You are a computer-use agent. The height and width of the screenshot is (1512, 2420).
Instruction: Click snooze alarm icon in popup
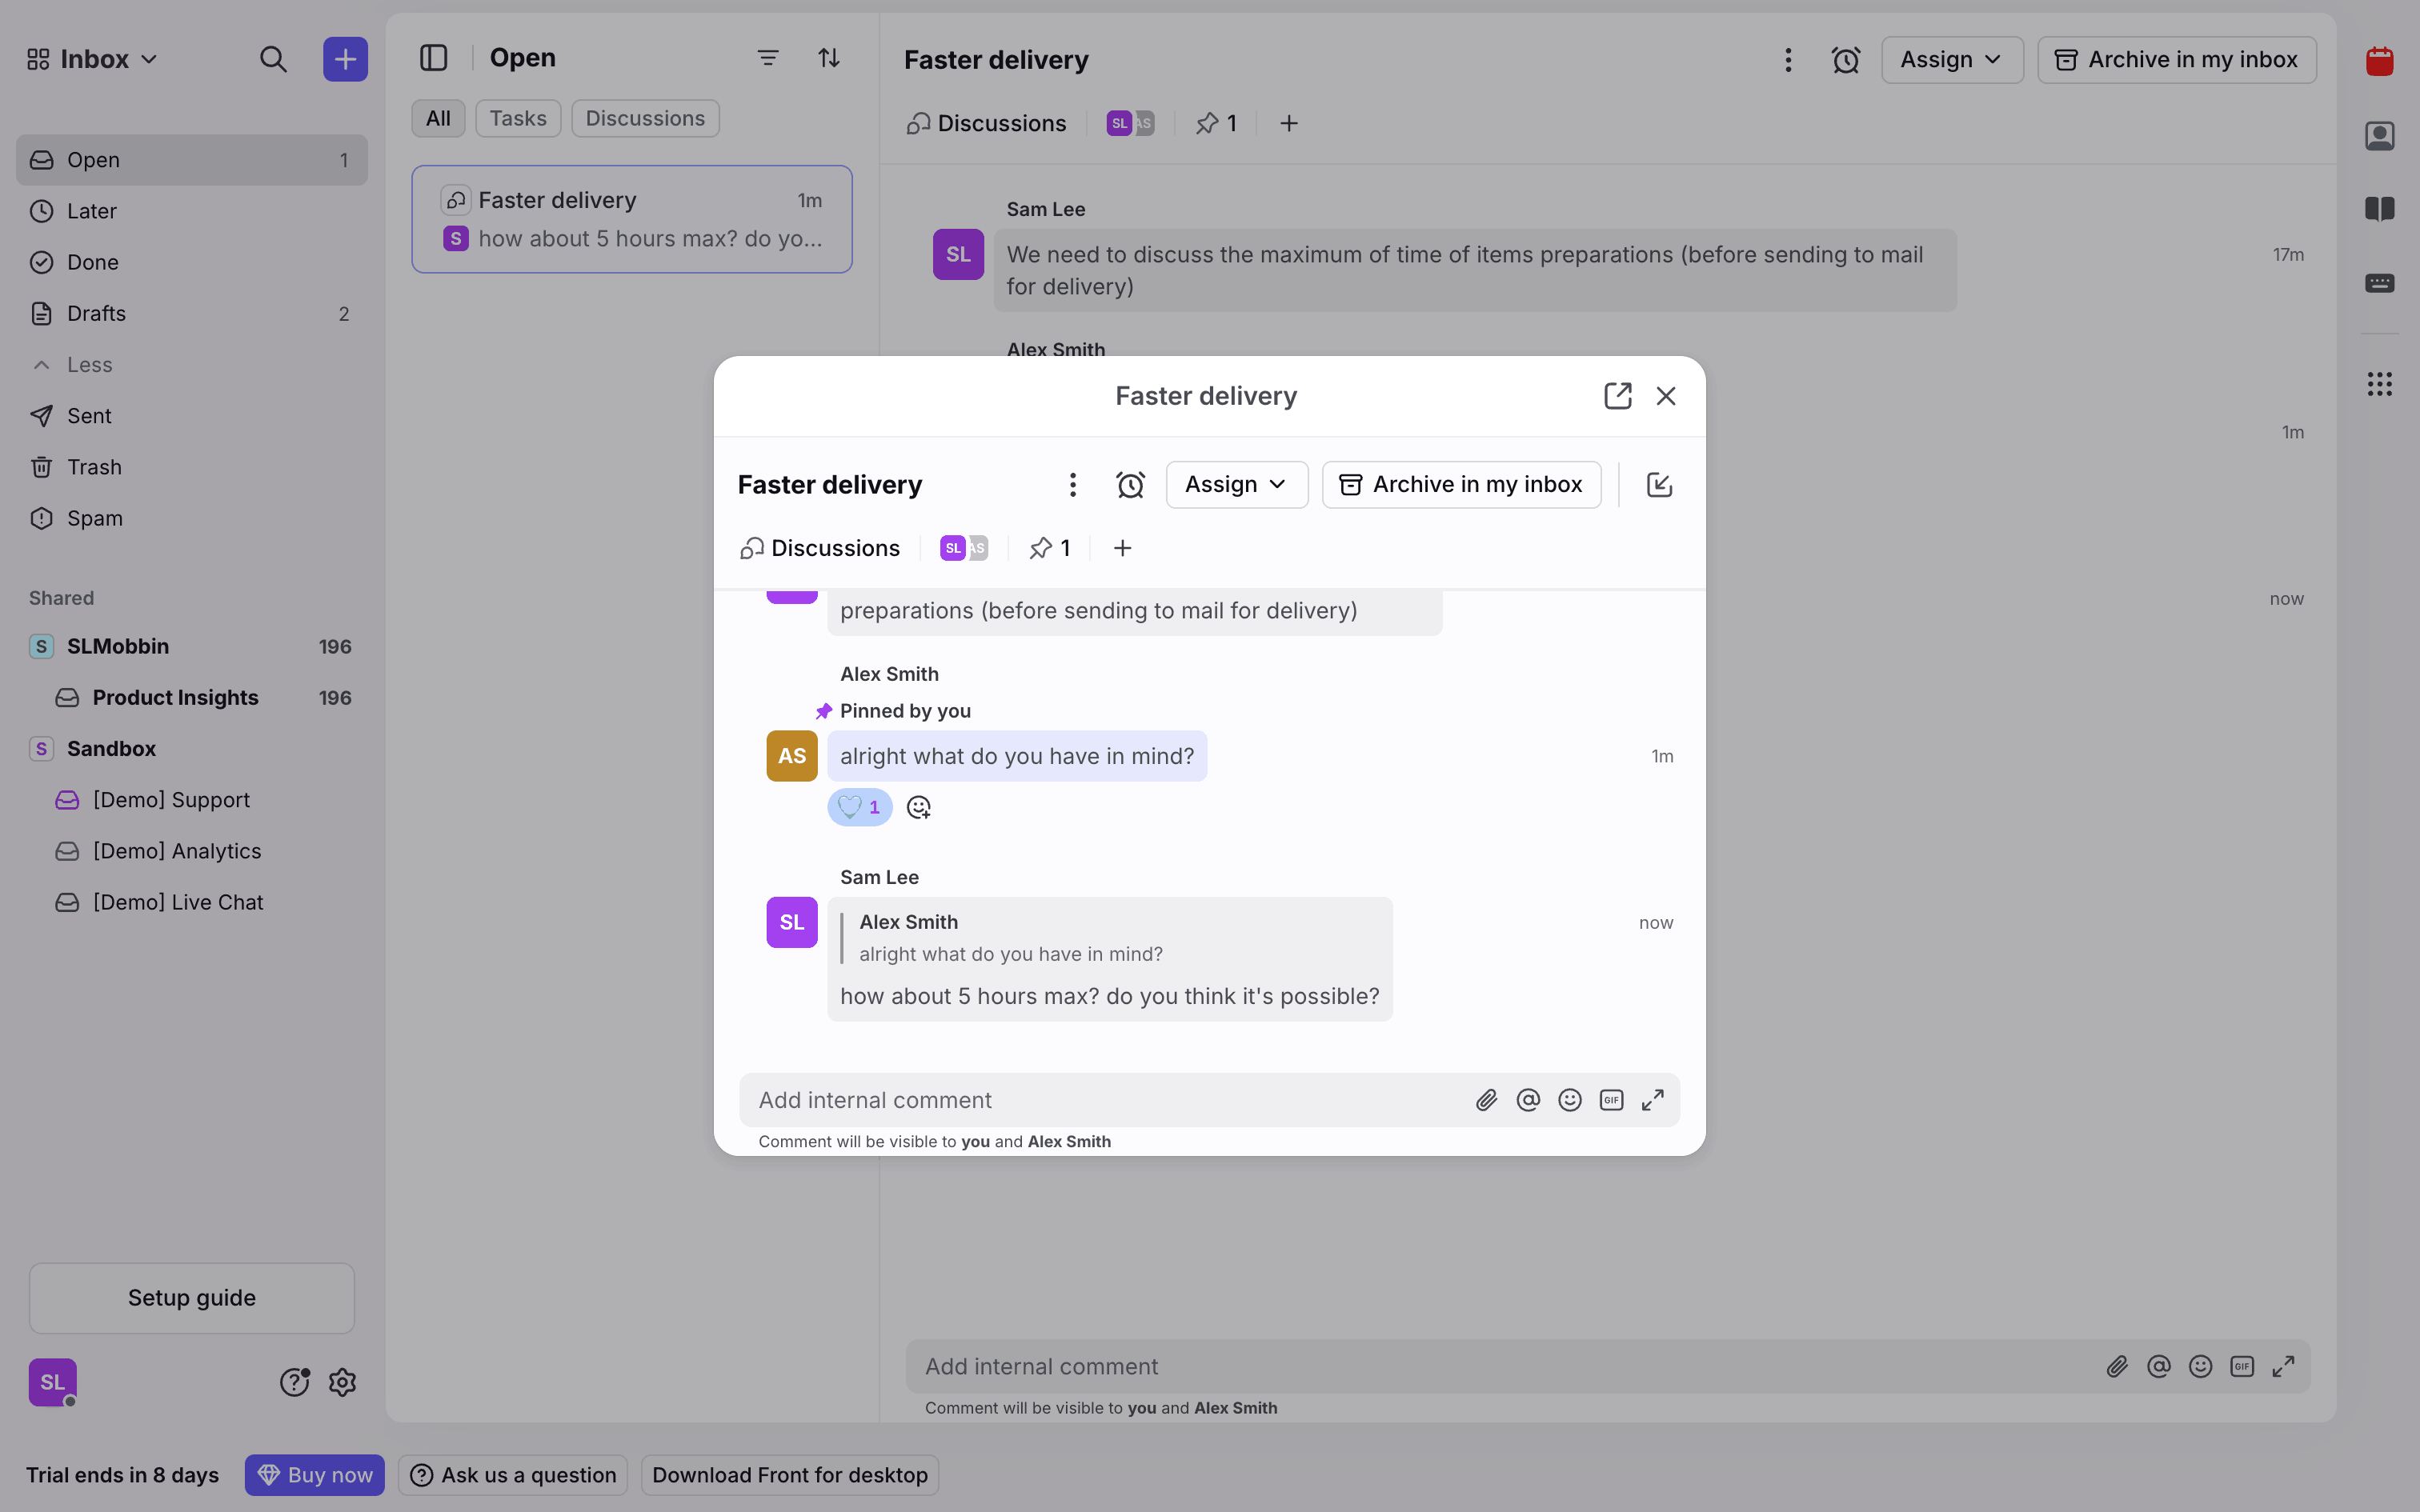(1130, 485)
